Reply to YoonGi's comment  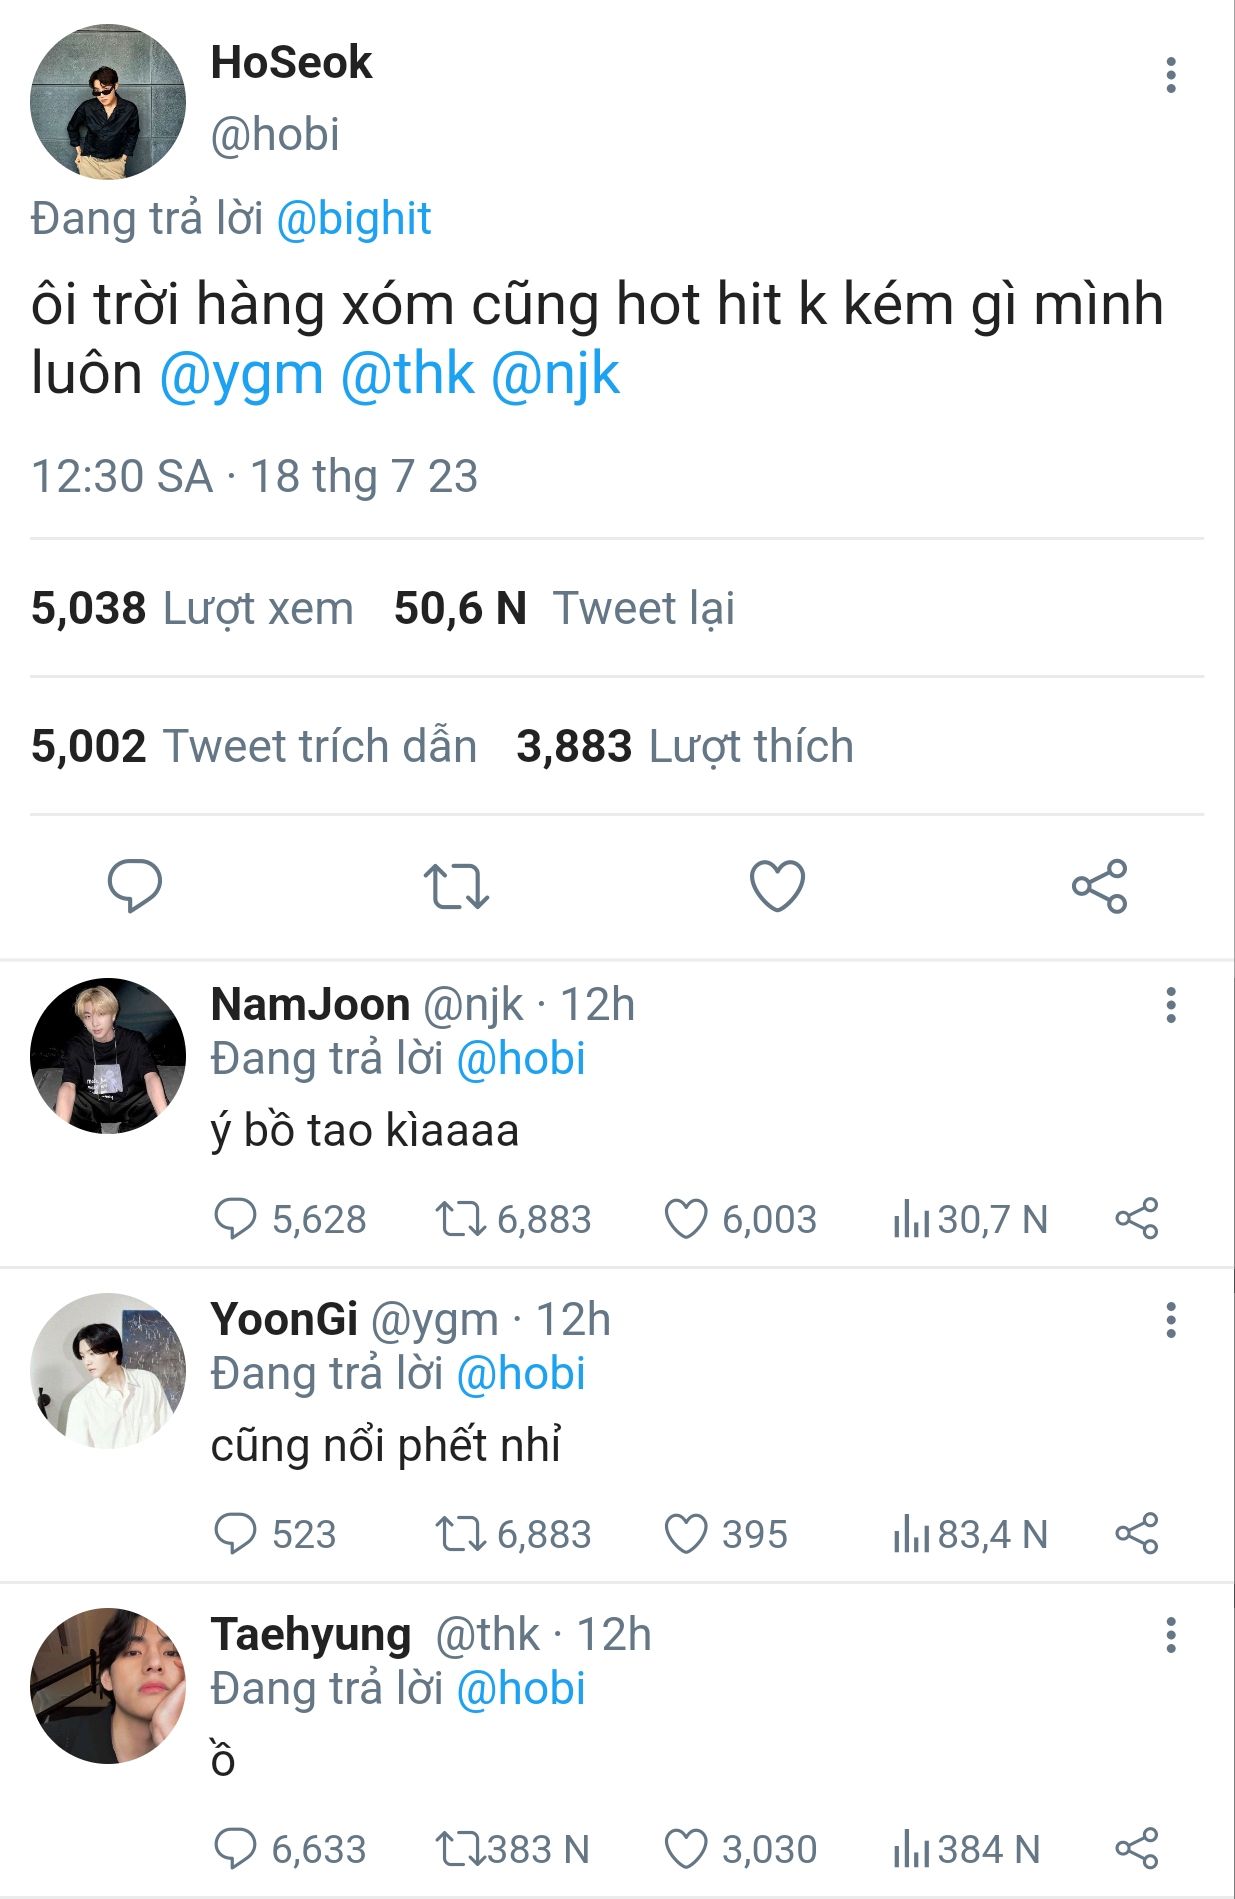pyautogui.click(x=235, y=1535)
